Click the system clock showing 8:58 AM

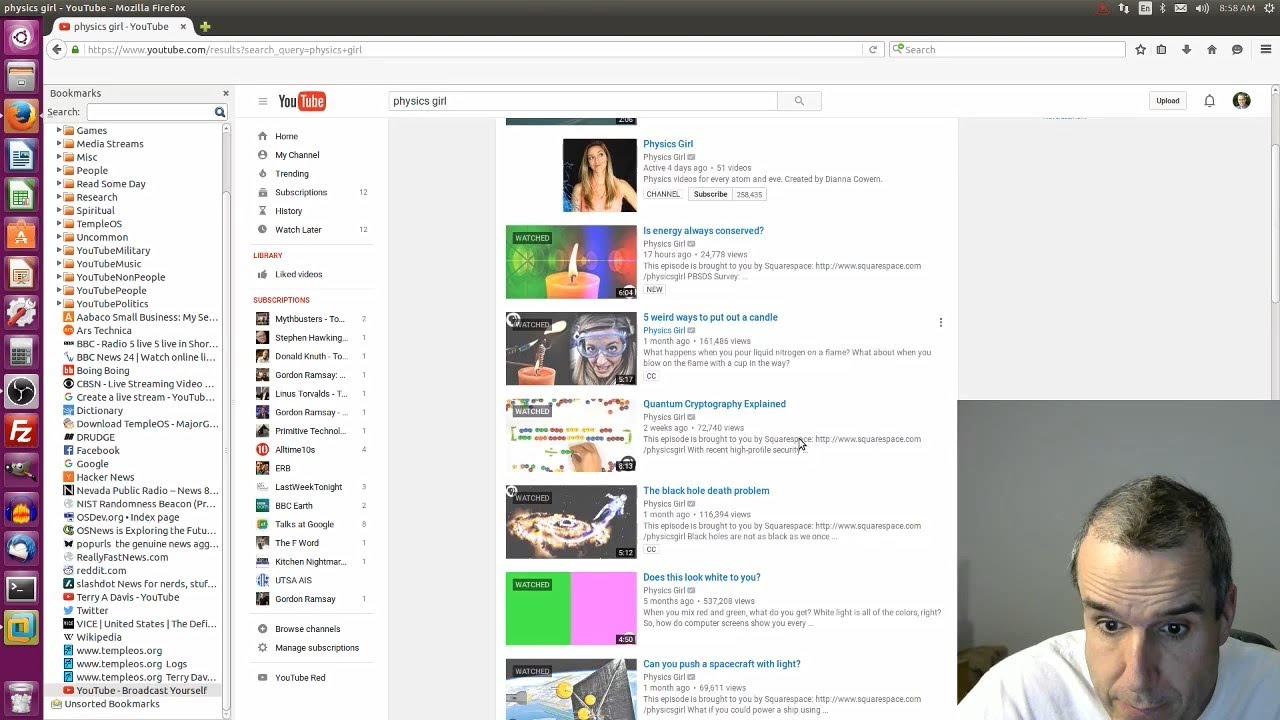coord(1237,8)
